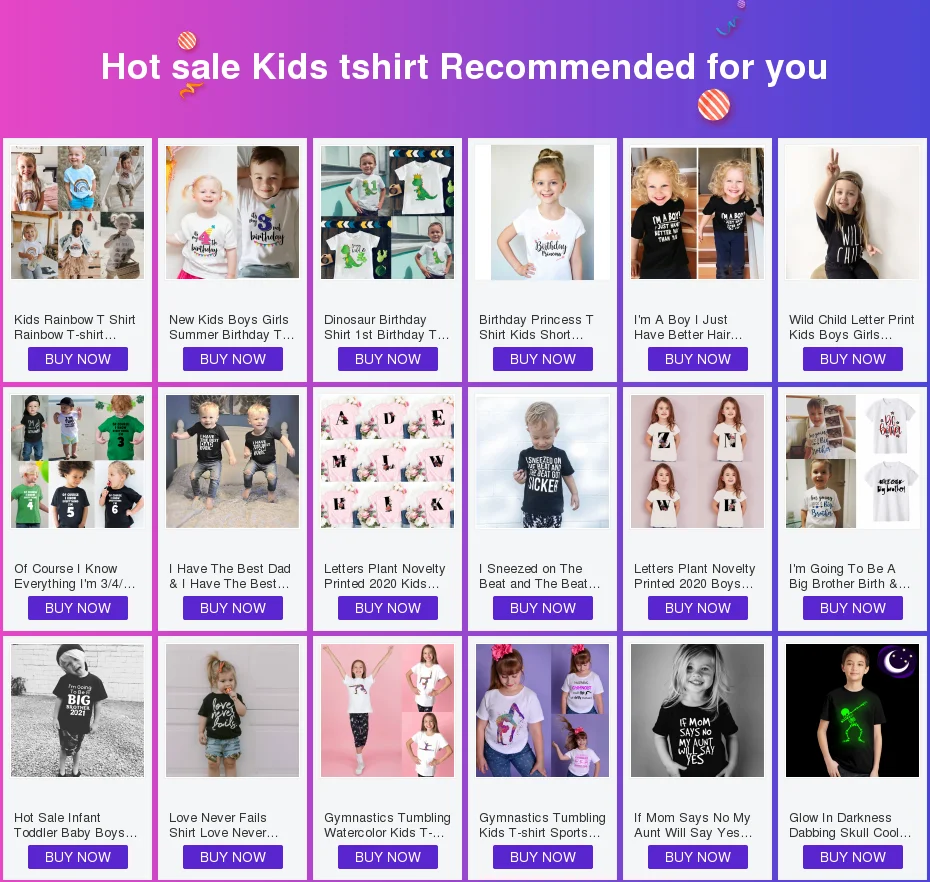930x882 pixels.
Task: Select the Wild Child Letter Print title link
Action: tap(852, 327)
